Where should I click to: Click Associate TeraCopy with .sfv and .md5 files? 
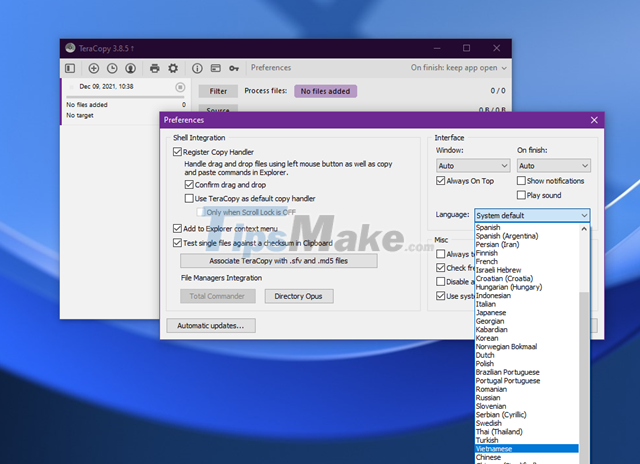coord(279,261)
